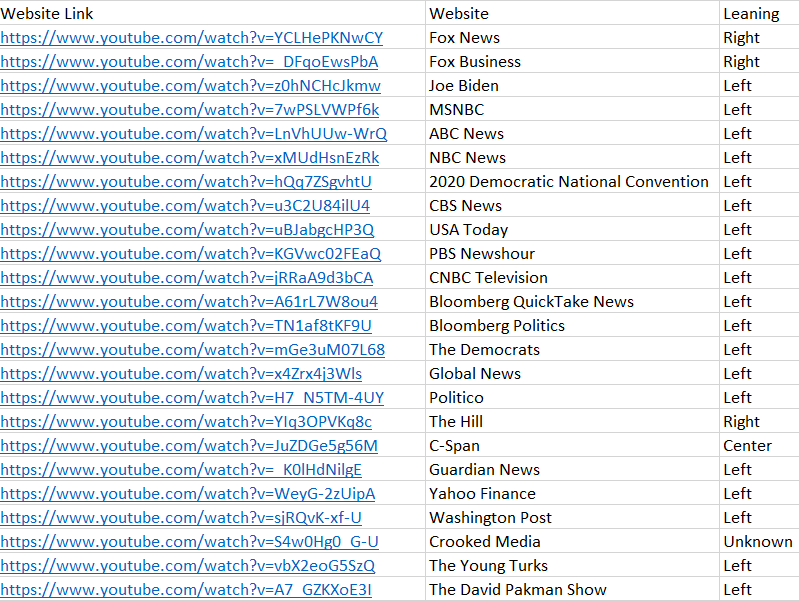Select the 'USA Today' cell

[572, 229]
